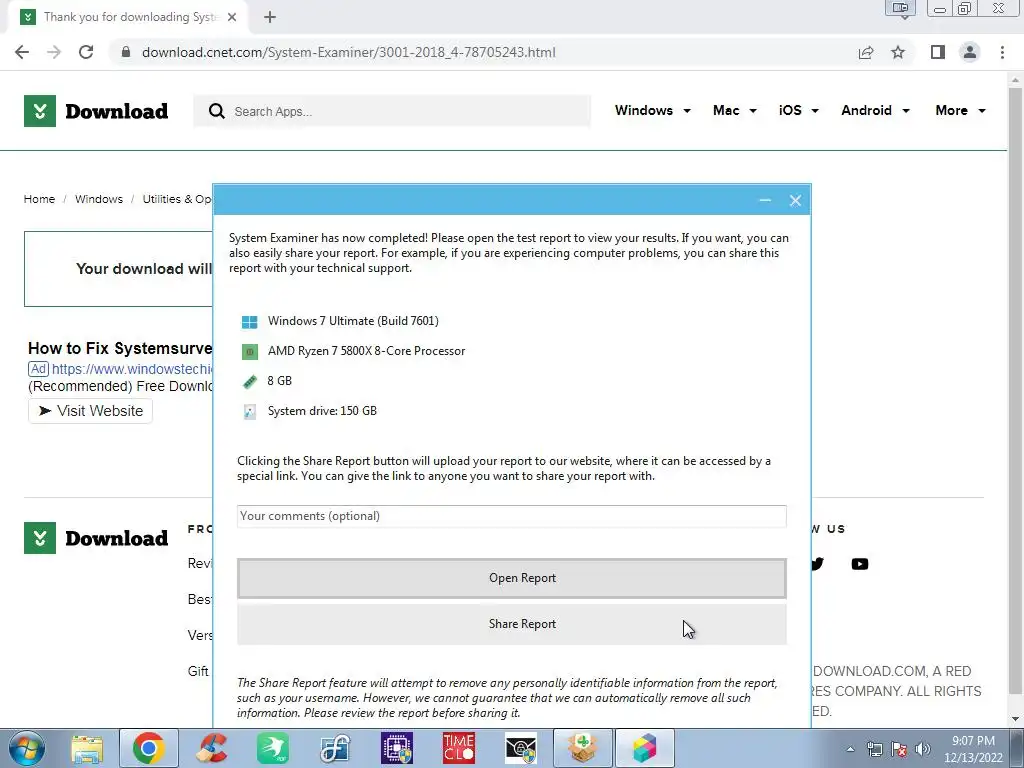Expand the Mac dropdown menu
The height and width of the screenshot is (768, 1024).
point(735,110)
